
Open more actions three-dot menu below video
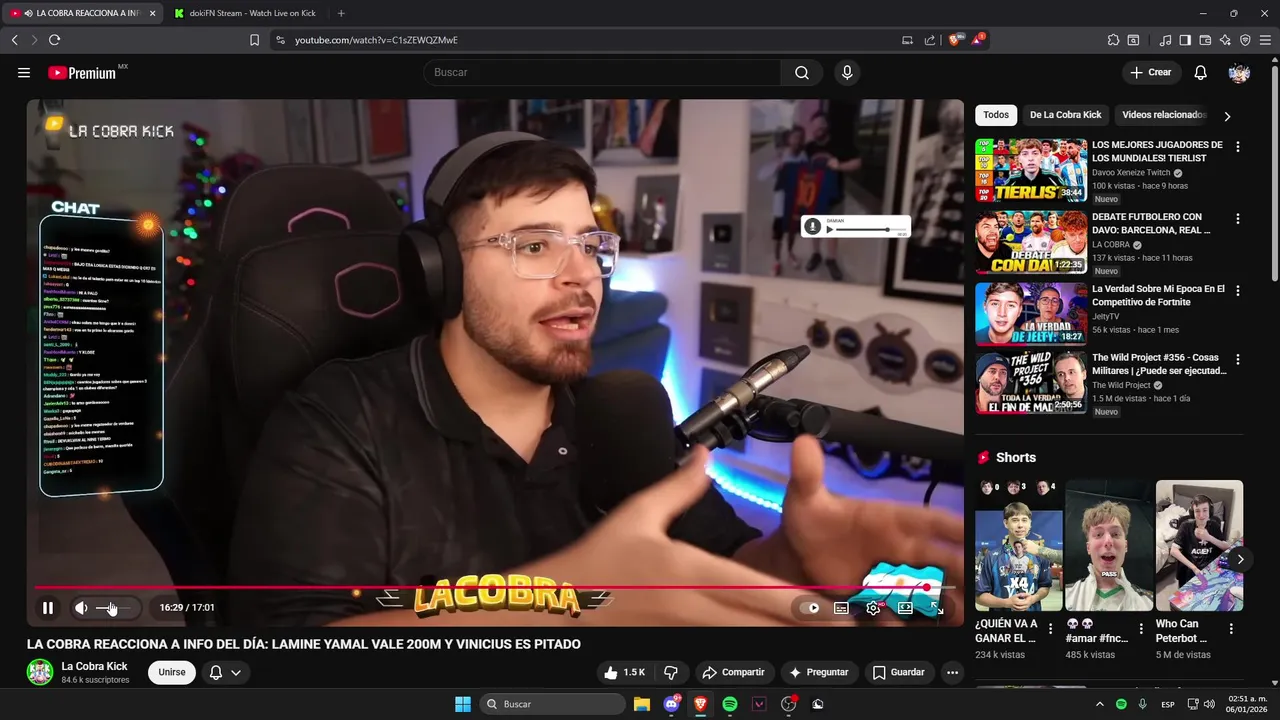952,672
